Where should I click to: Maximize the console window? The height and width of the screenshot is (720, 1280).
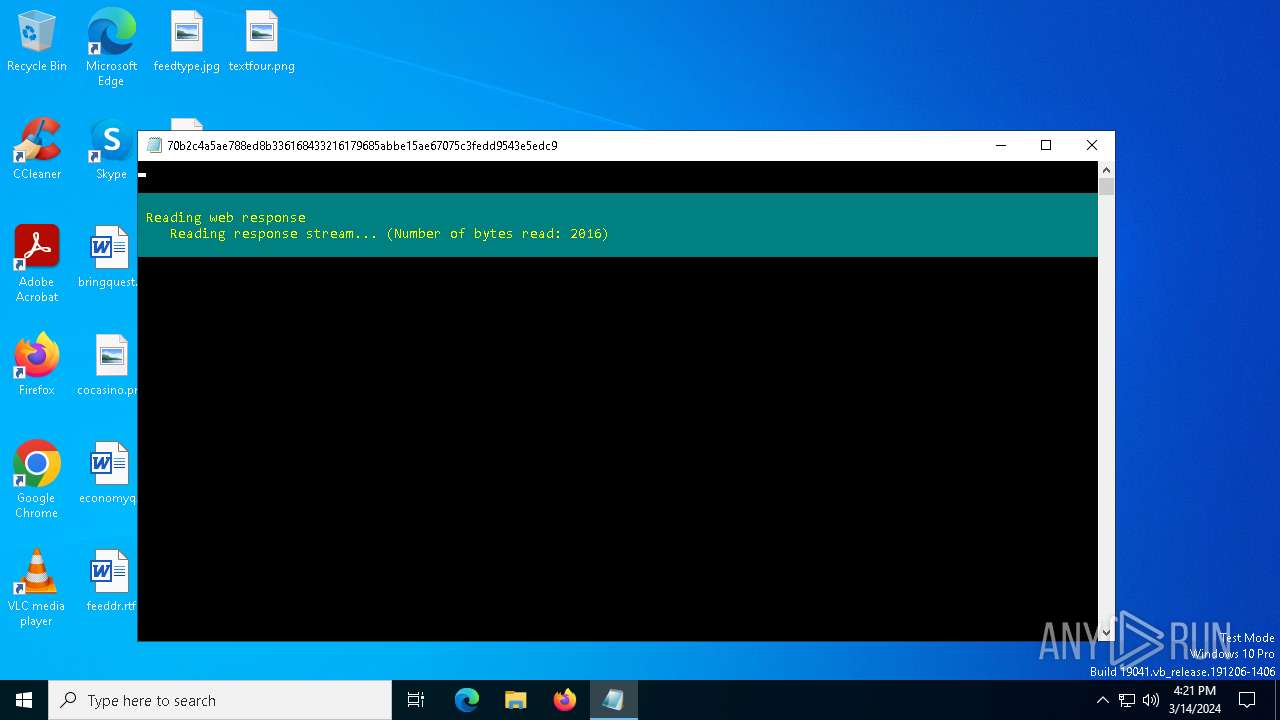tap(1046, 146)
